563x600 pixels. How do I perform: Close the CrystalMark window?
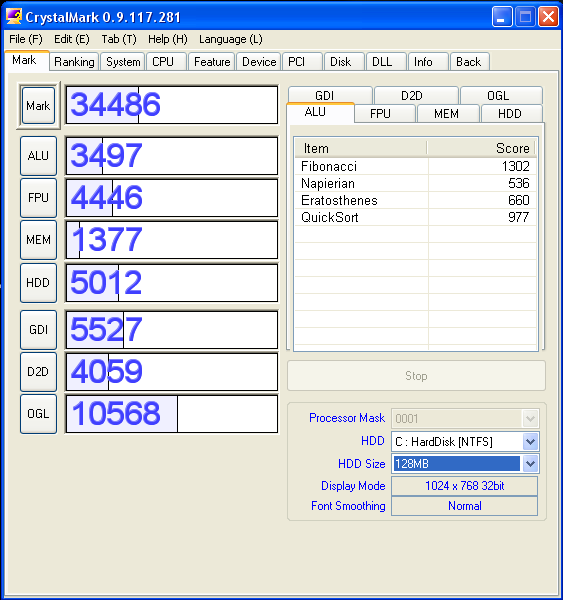pyautogui.click(x=548, y=17)
